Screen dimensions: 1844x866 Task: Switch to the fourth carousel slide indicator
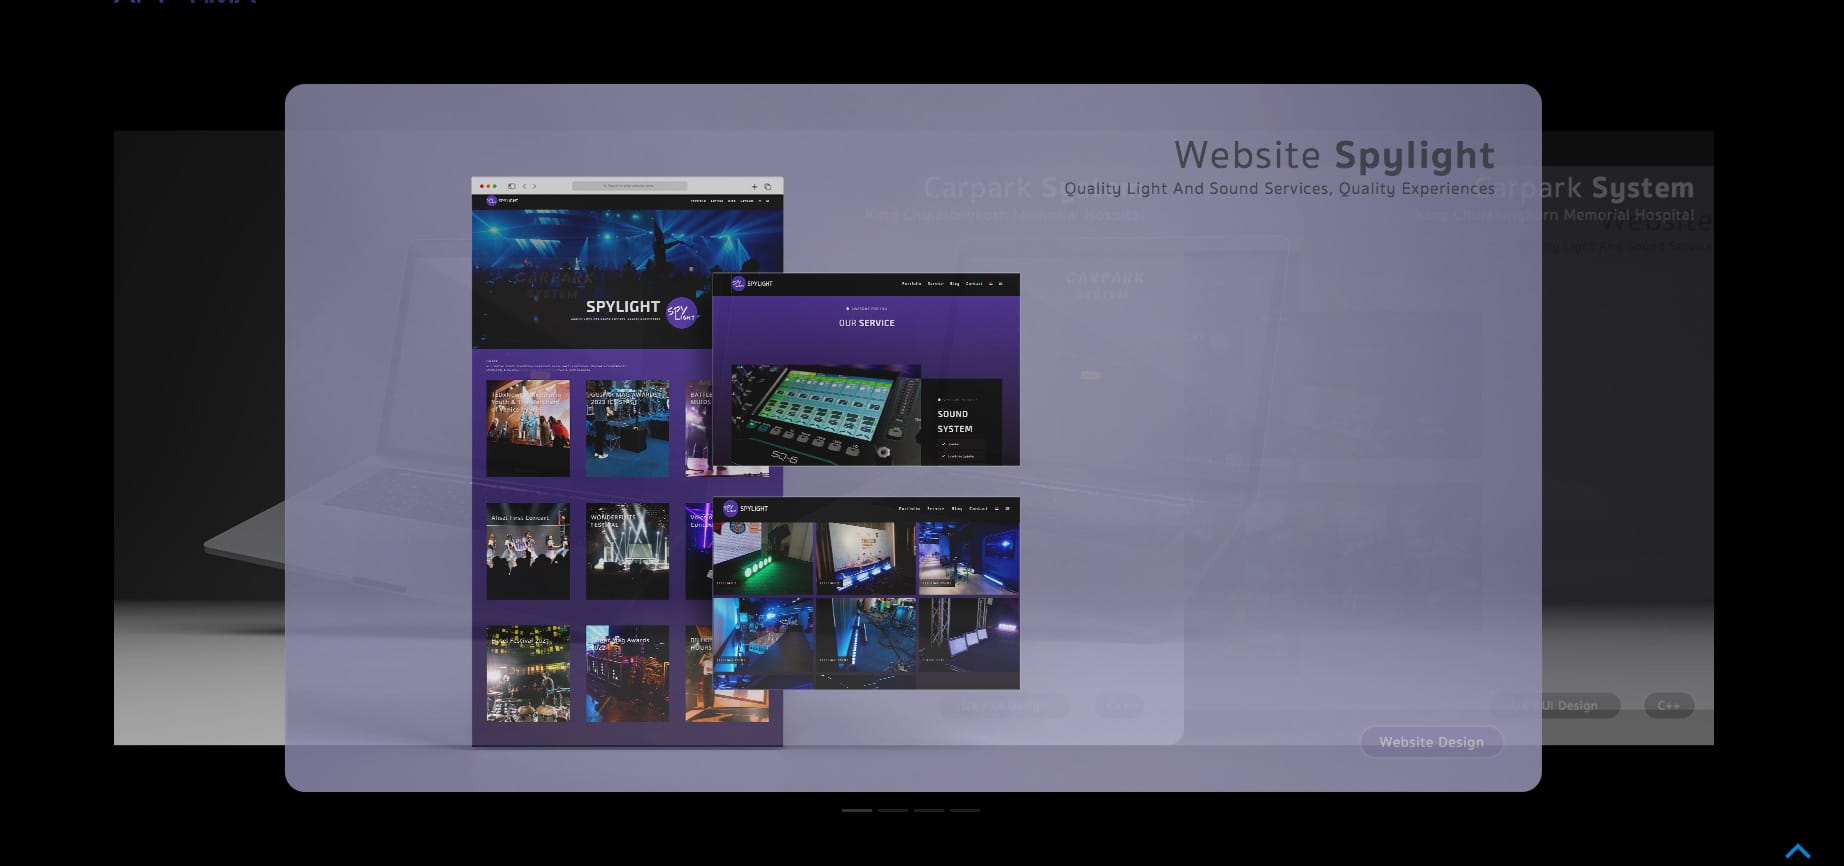tap(964, 810)
